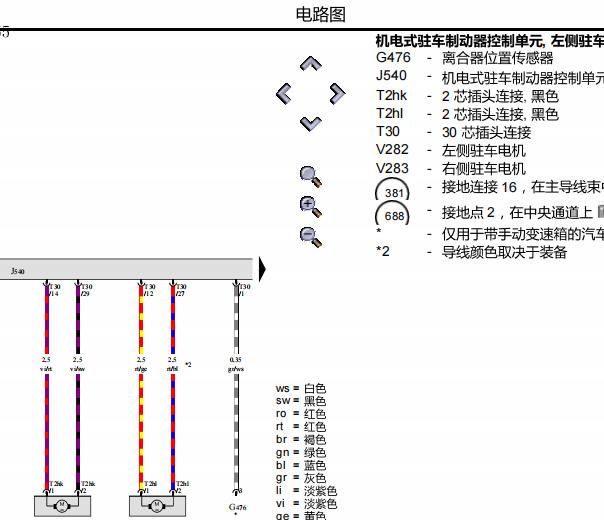Select the right motor symbol at T2hl
The width and height of the screenshot is (604, 520).
[157, 506]
